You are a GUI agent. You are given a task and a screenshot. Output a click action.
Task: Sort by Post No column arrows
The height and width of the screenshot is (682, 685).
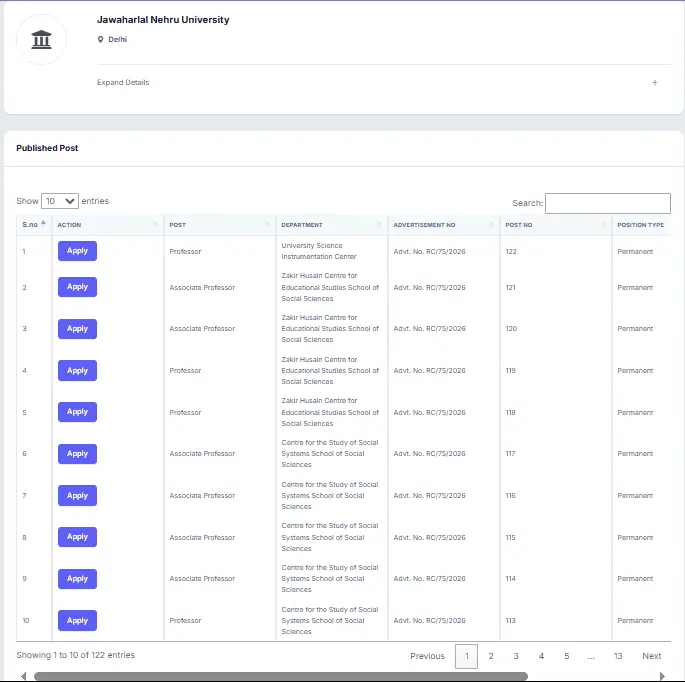[x=603, y=225]
